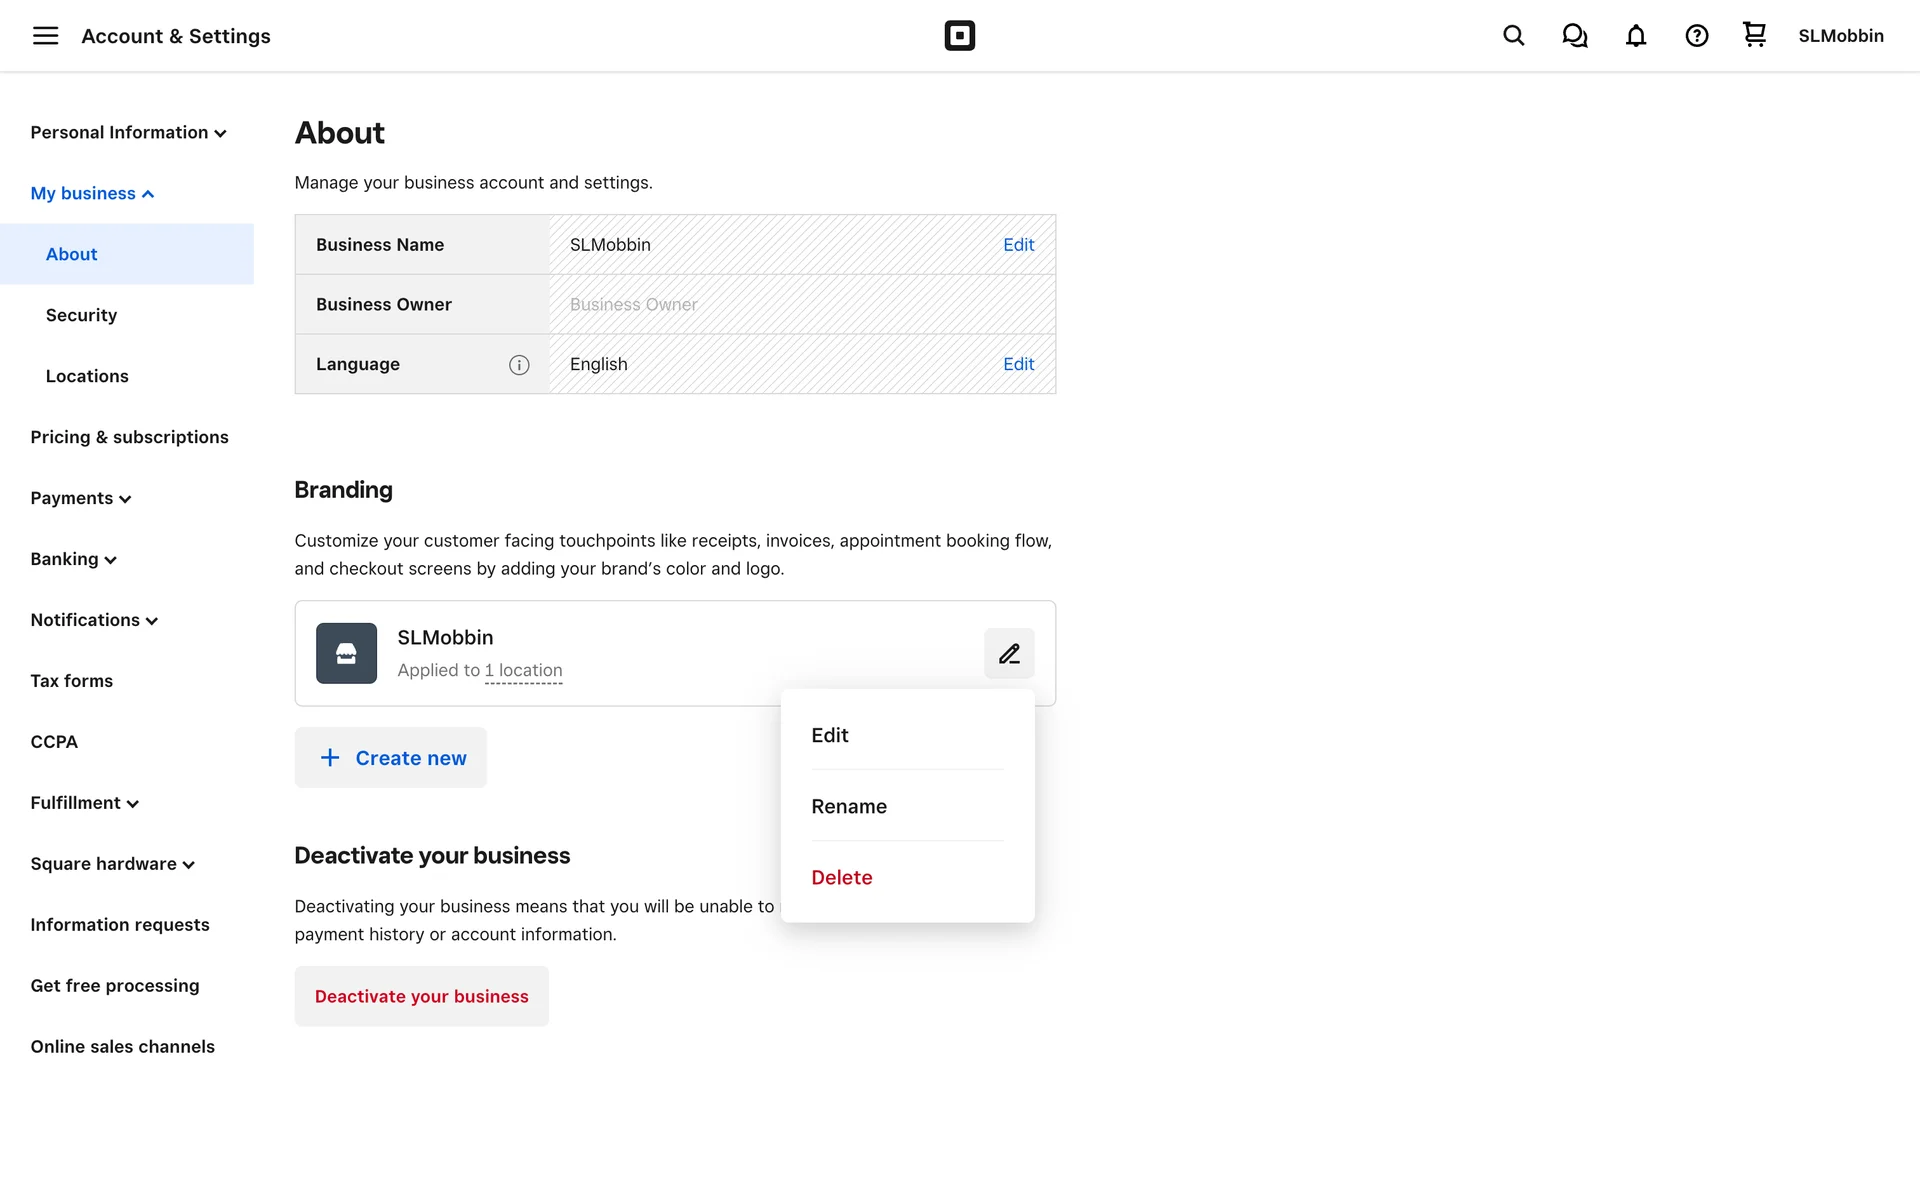
Task: Choose Rename from the branding menu
Action: (849, 806)
